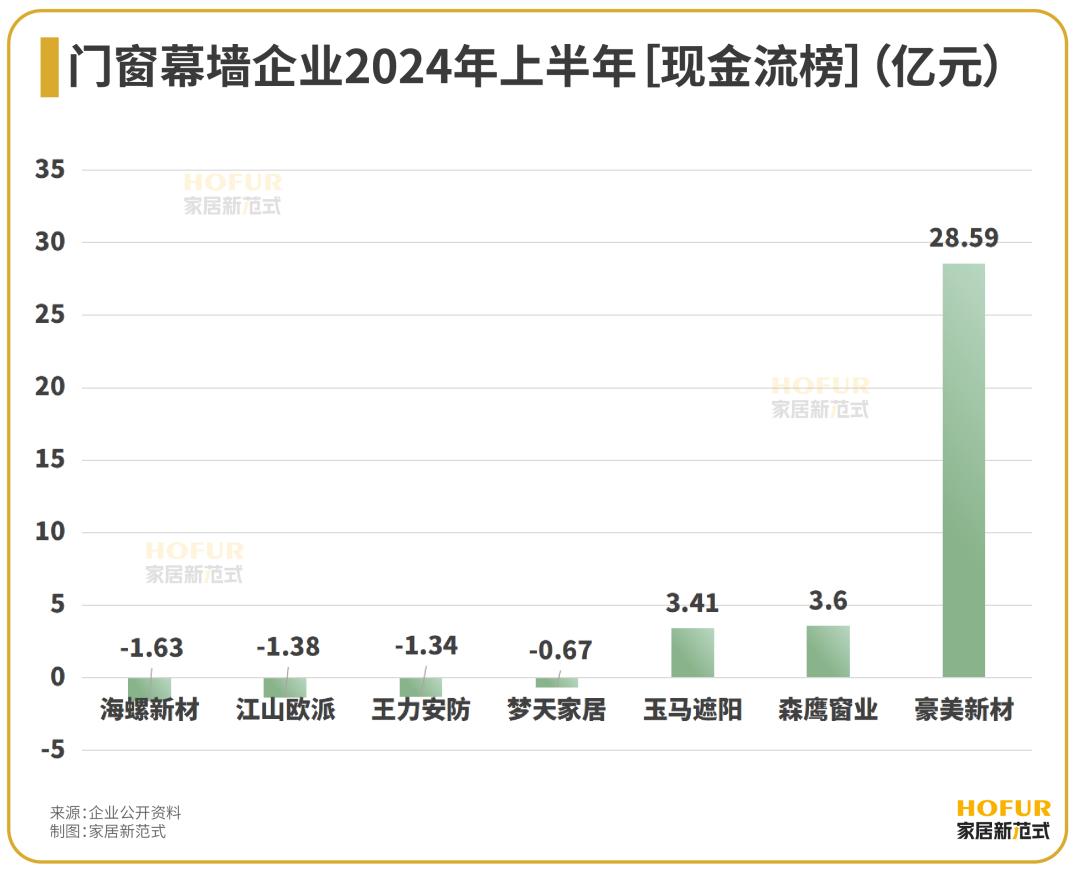The image size is (1080, 872).
Task: Click the -1.34 data label
Action: click(x=426, y=645)
